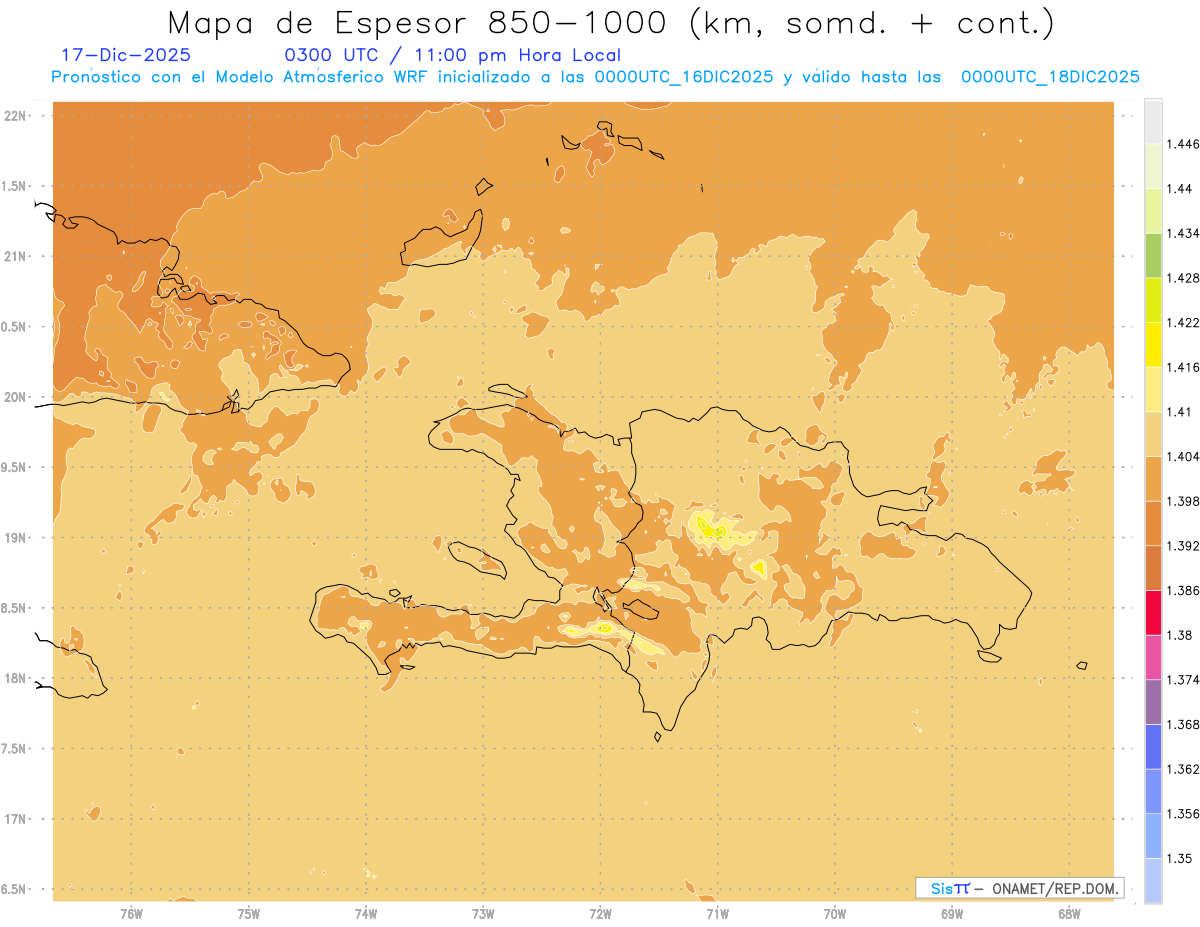
Task: Click the legend value 1.44
Action: 1179,189
